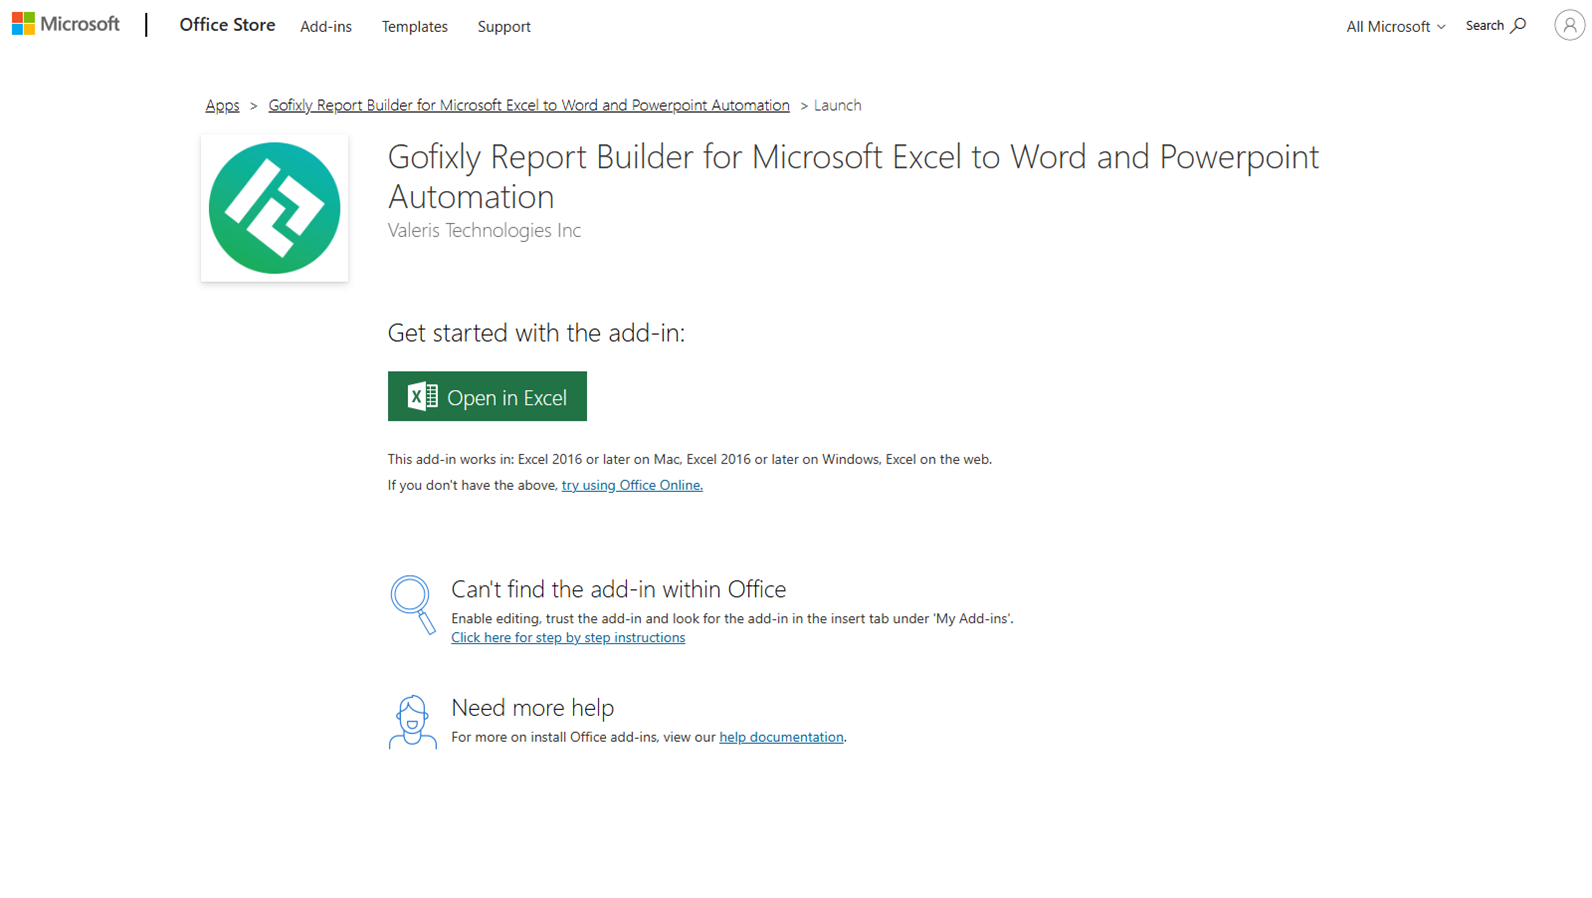Go to Office Store home
The height and width of the screenshot is (898, 1592).
227,25
